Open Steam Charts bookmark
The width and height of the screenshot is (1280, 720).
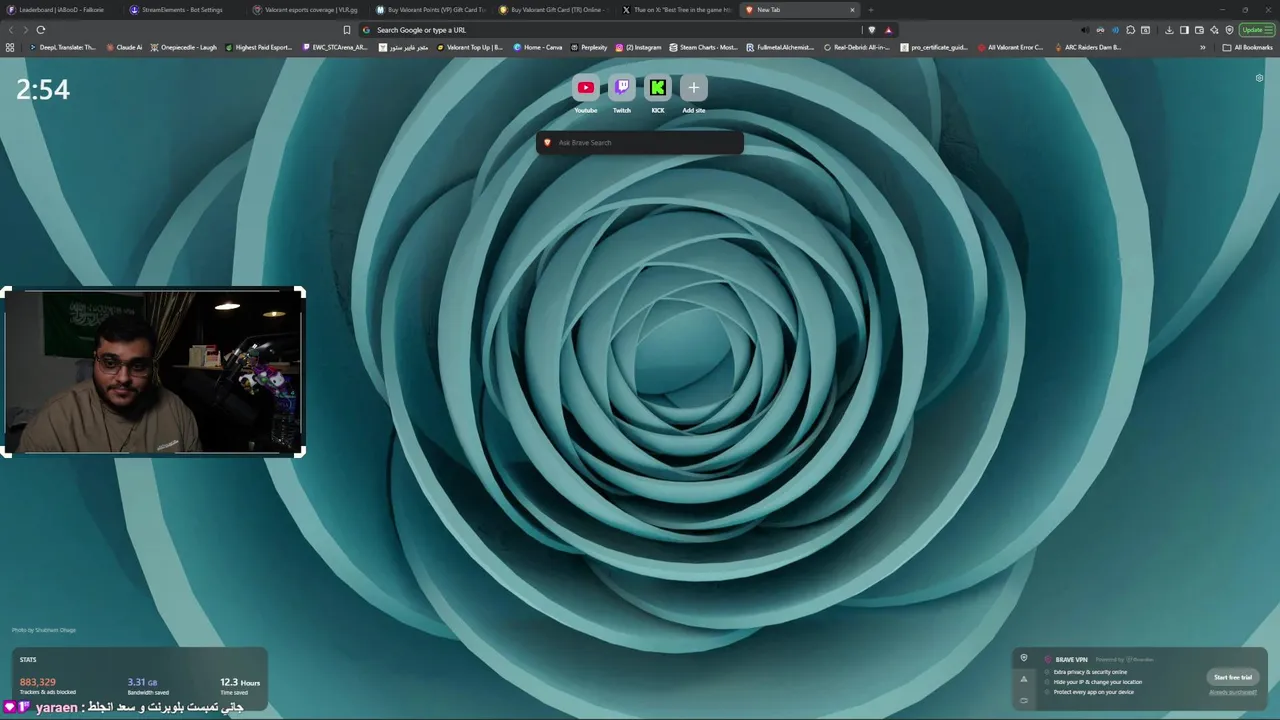tap(704, 47)
